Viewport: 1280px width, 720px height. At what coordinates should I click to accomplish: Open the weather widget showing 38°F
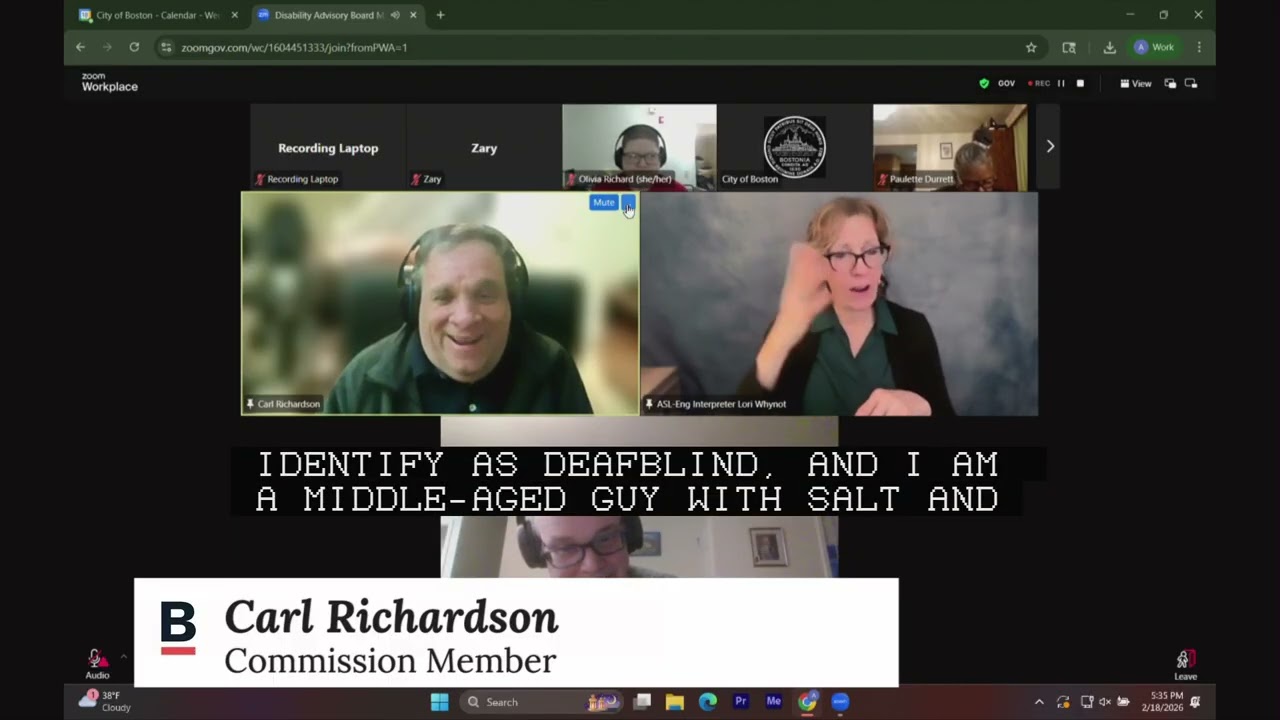pos(104,702)
